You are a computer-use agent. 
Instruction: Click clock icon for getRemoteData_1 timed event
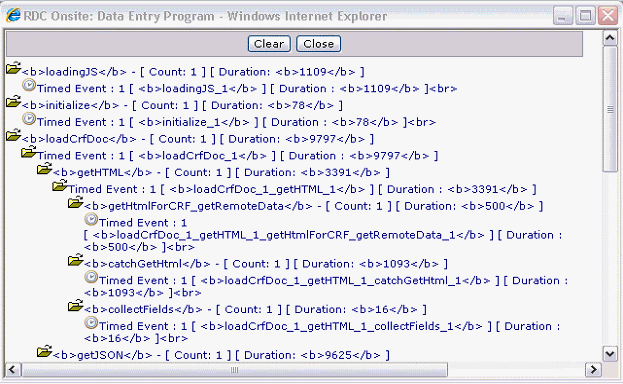(x=91, y=219)
